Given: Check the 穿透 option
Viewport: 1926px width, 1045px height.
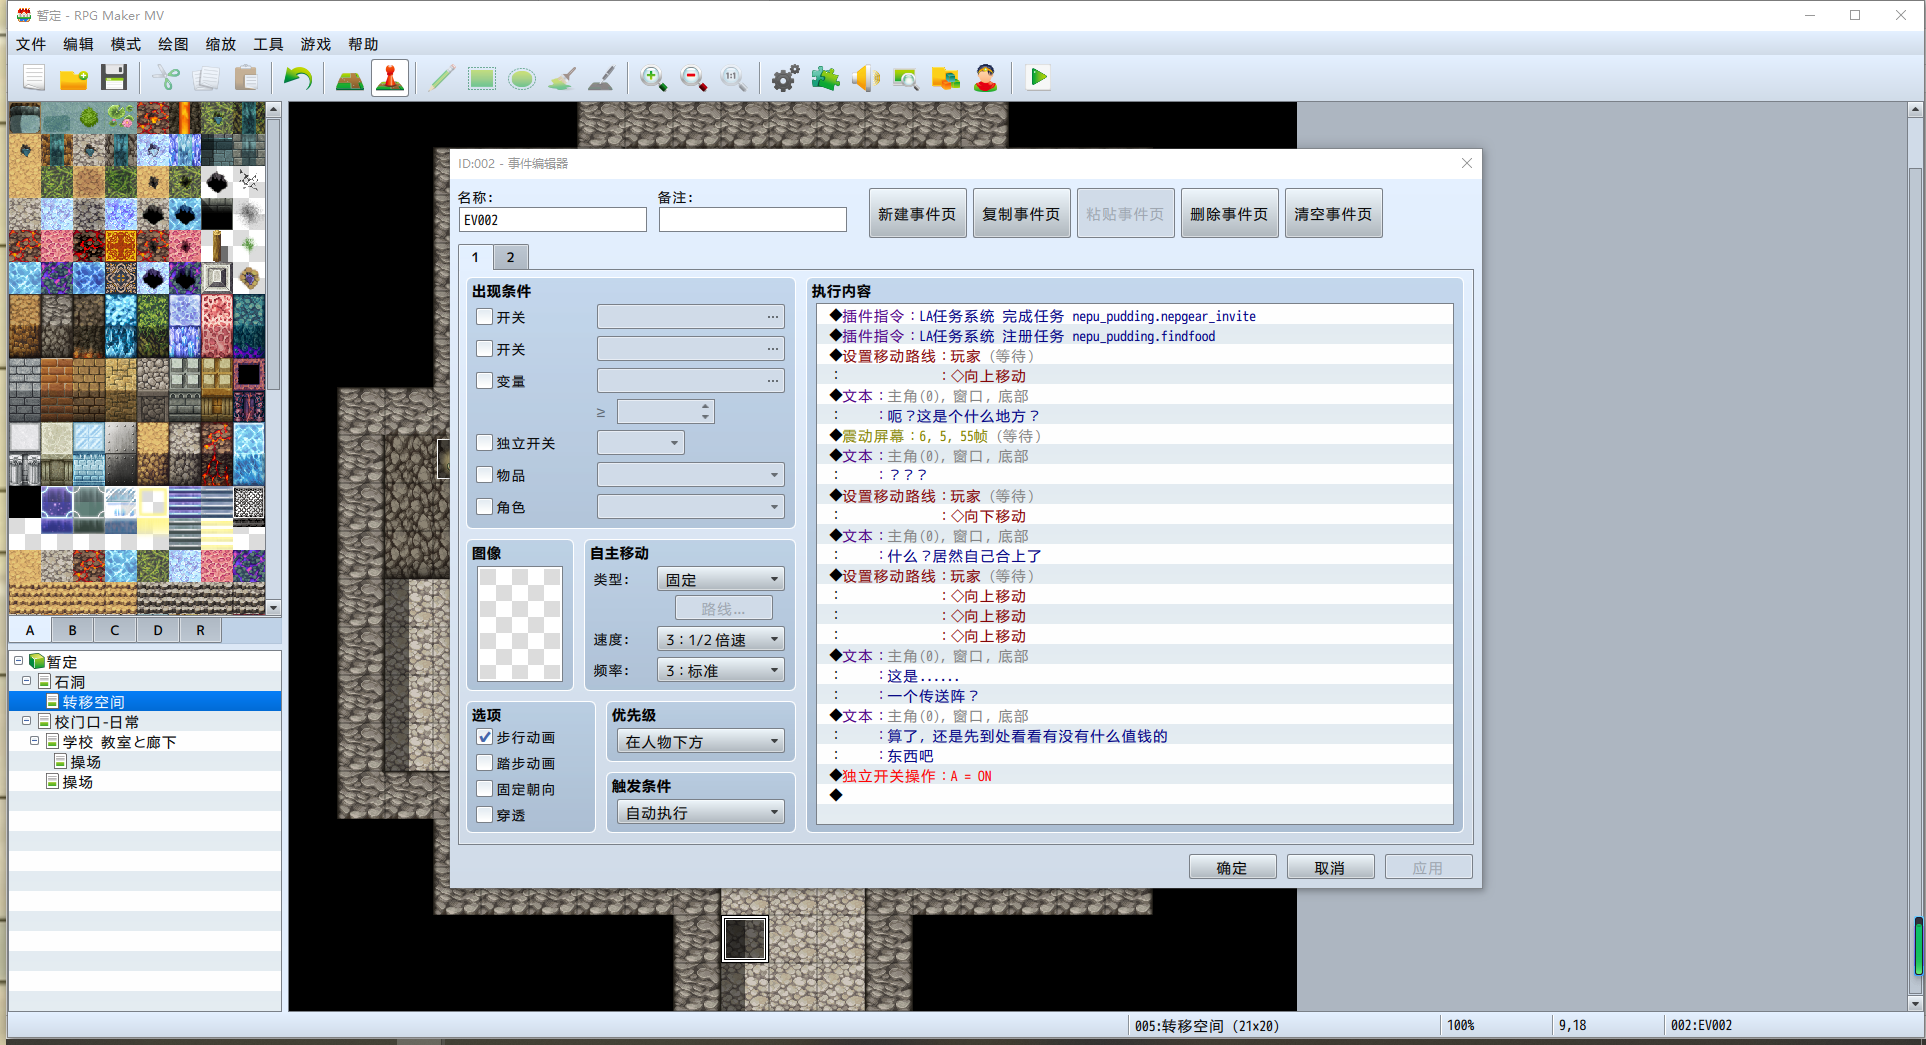Looking at the screenshot, I should click(x=485, y=815).
